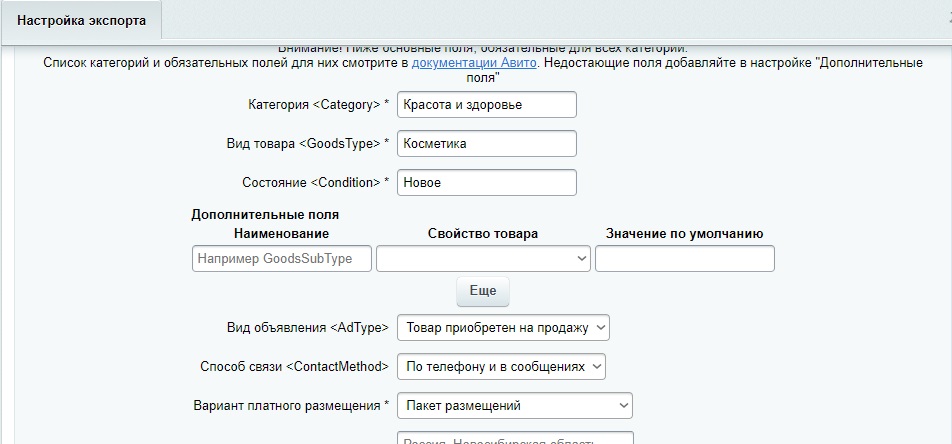The width and height of the screenshot is (952, 444).
Task: Click the Категория field with Красота и здоровье
Action: click(x=486, y=105)
